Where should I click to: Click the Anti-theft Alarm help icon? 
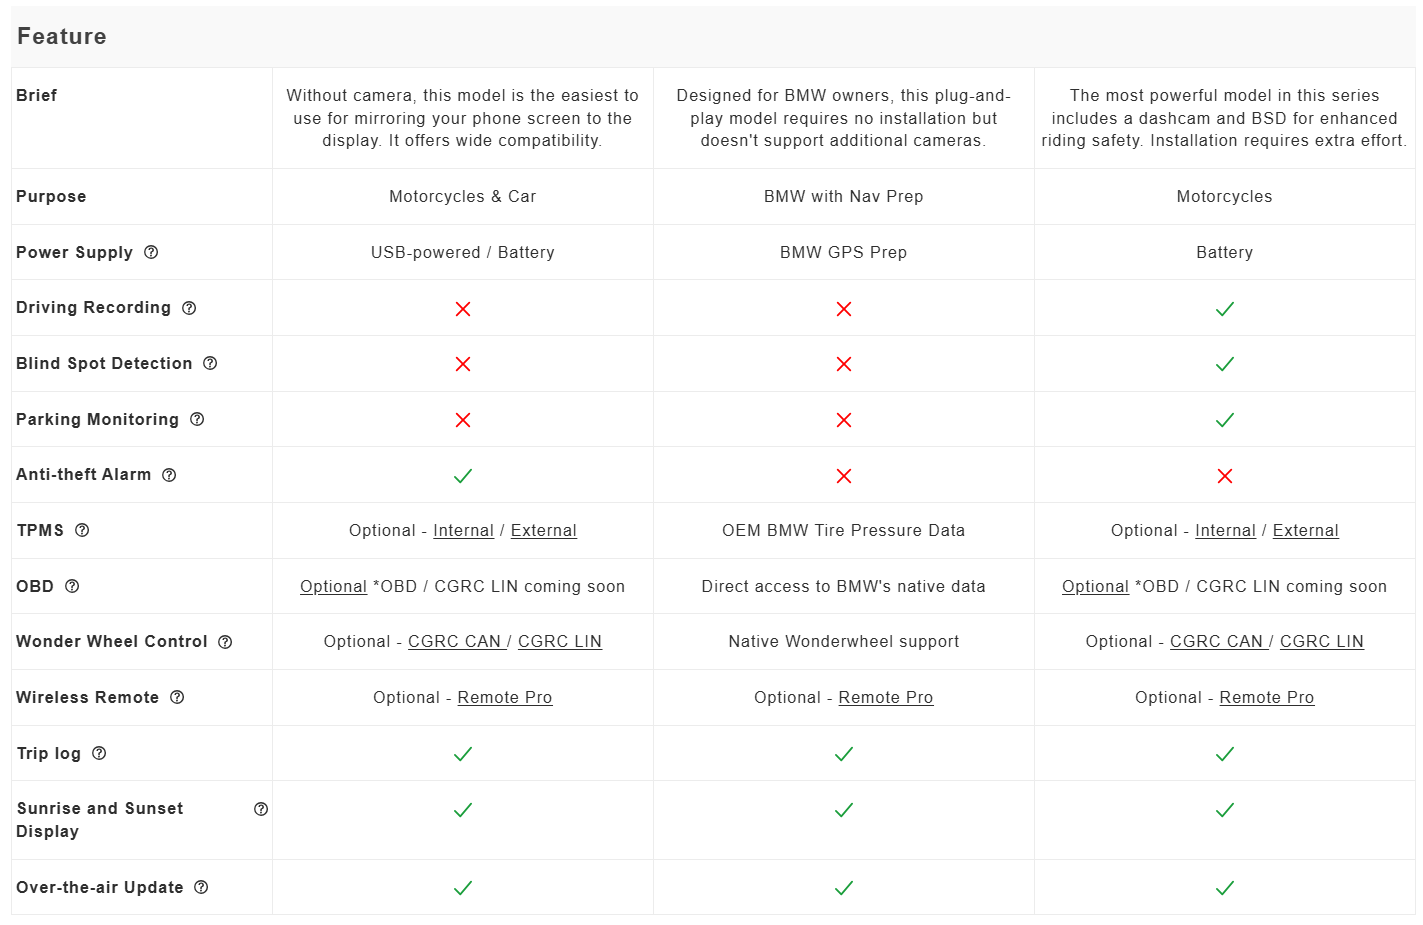(x=169, y=475)
